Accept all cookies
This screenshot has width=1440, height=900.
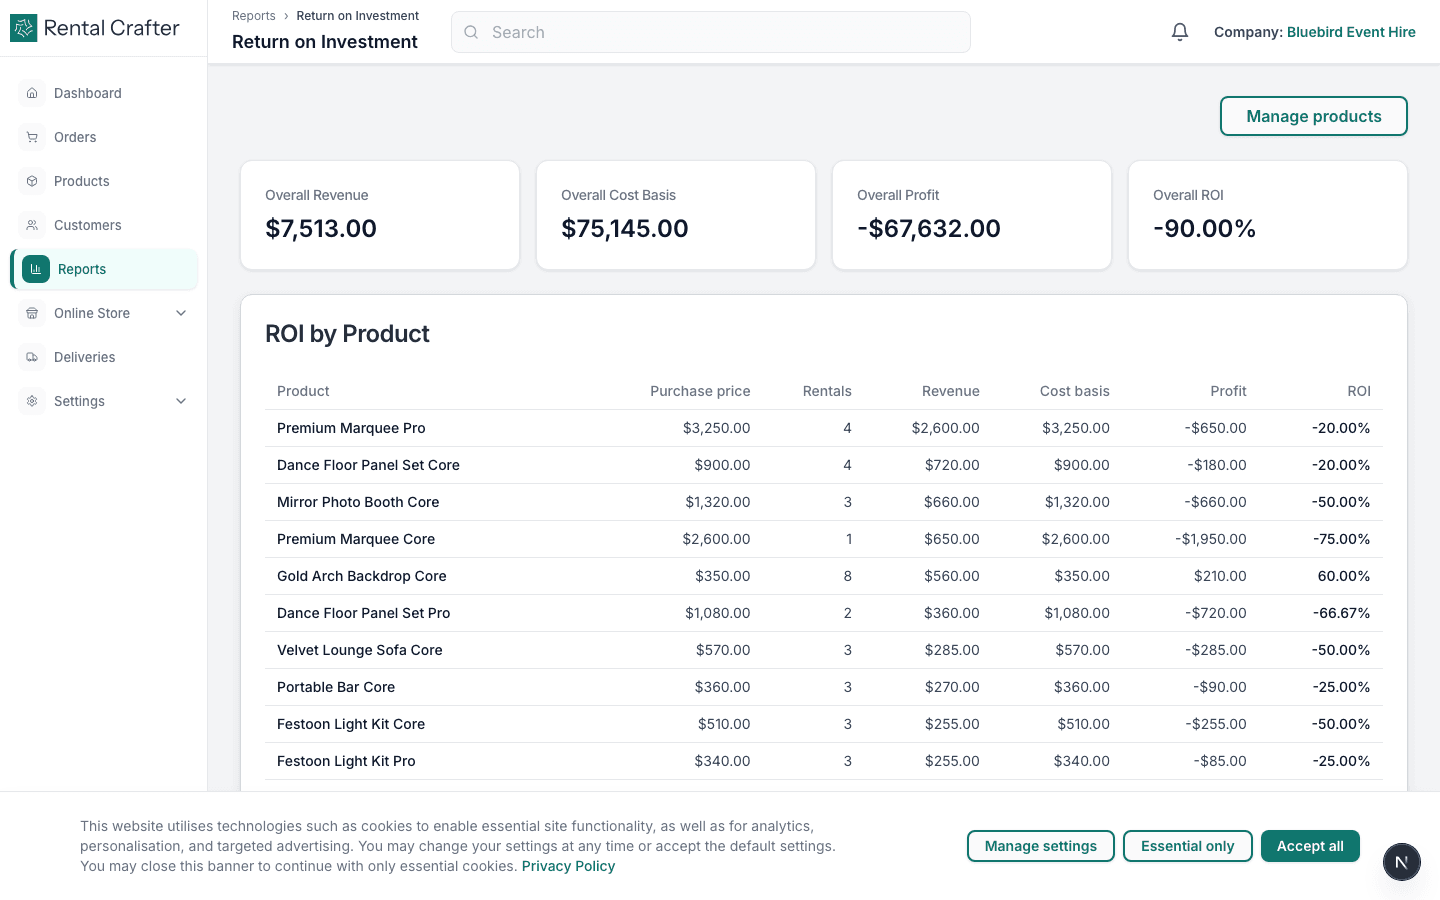1310,846
